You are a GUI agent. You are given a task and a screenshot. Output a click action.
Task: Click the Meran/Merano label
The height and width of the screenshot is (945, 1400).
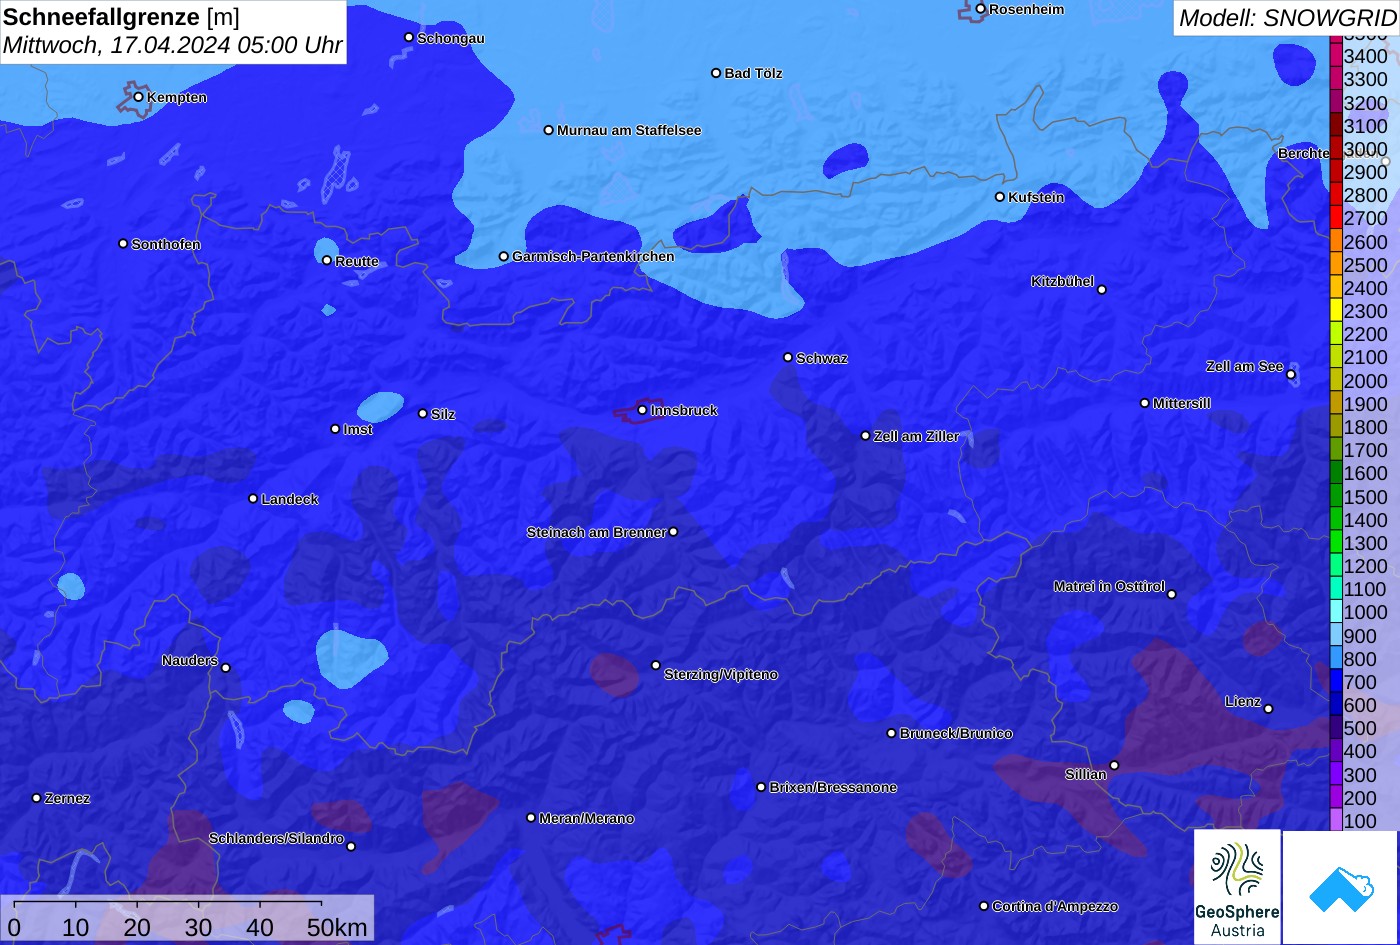pyautogui.click(x=587, y=818)
